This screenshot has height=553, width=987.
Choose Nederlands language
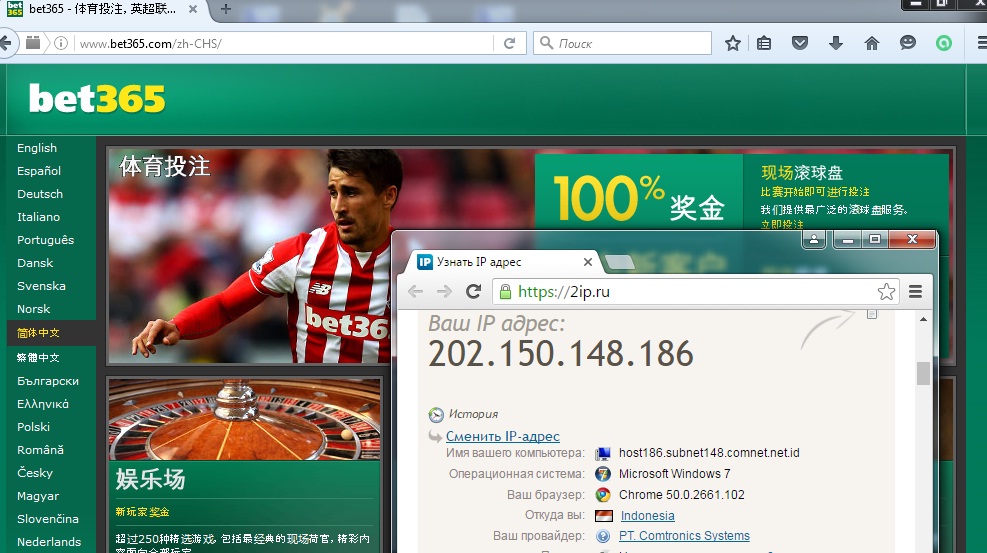49,542
